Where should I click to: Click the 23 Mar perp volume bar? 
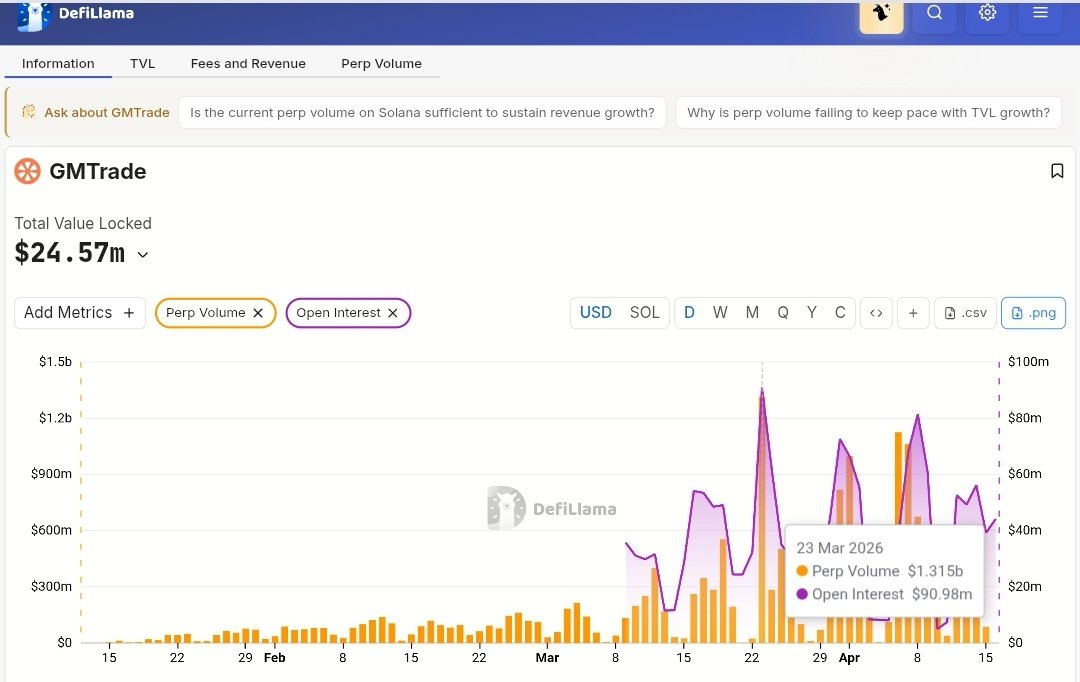pos(762,520)
